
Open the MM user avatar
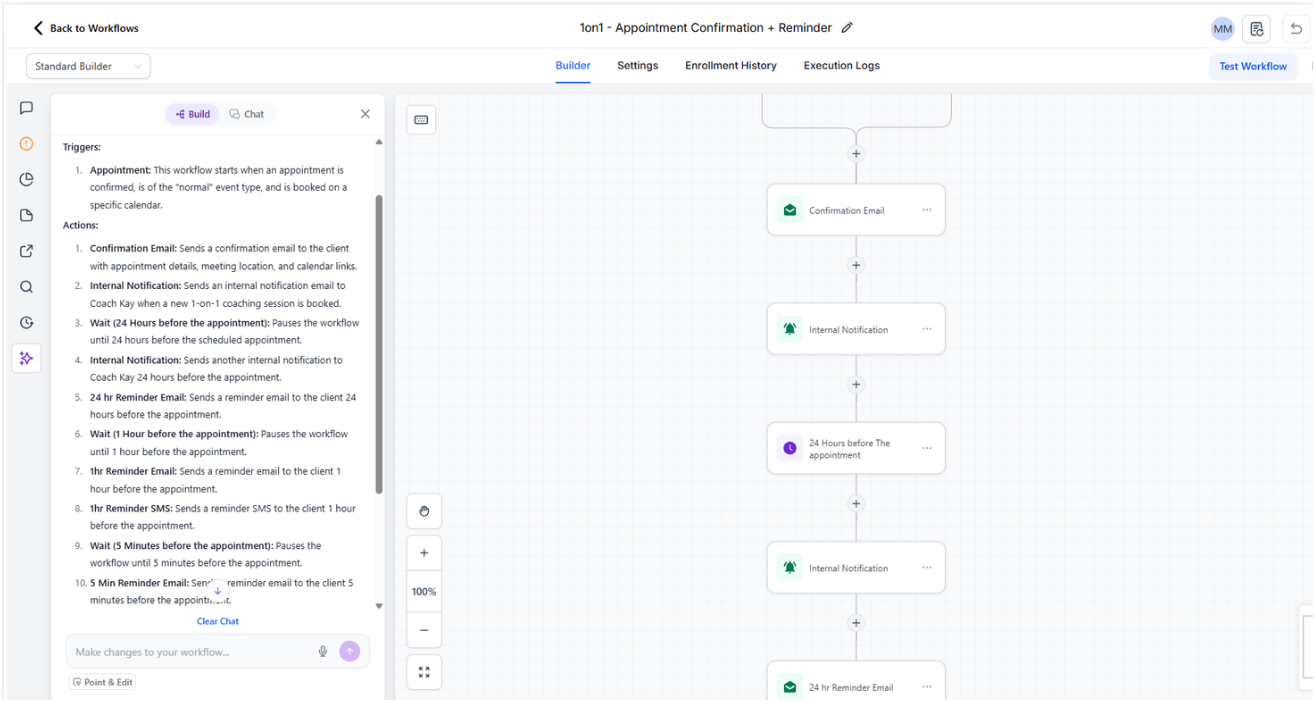[1222, 29]
